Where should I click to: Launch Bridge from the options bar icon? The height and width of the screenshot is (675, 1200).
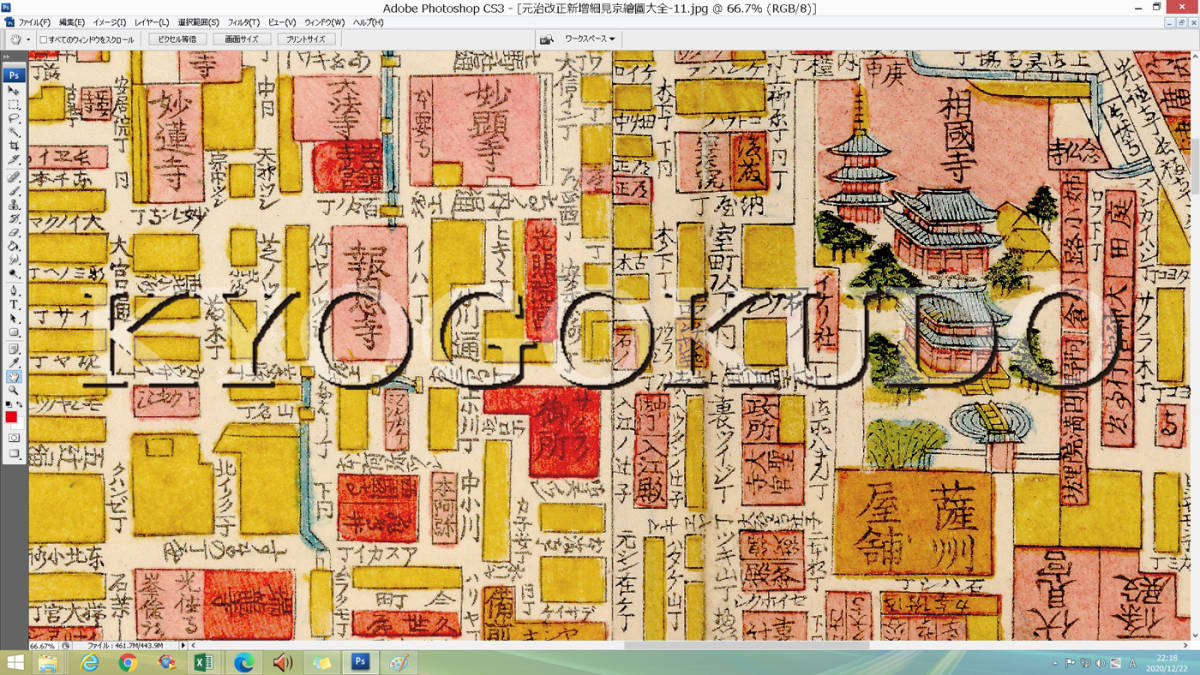pos(547,39)
